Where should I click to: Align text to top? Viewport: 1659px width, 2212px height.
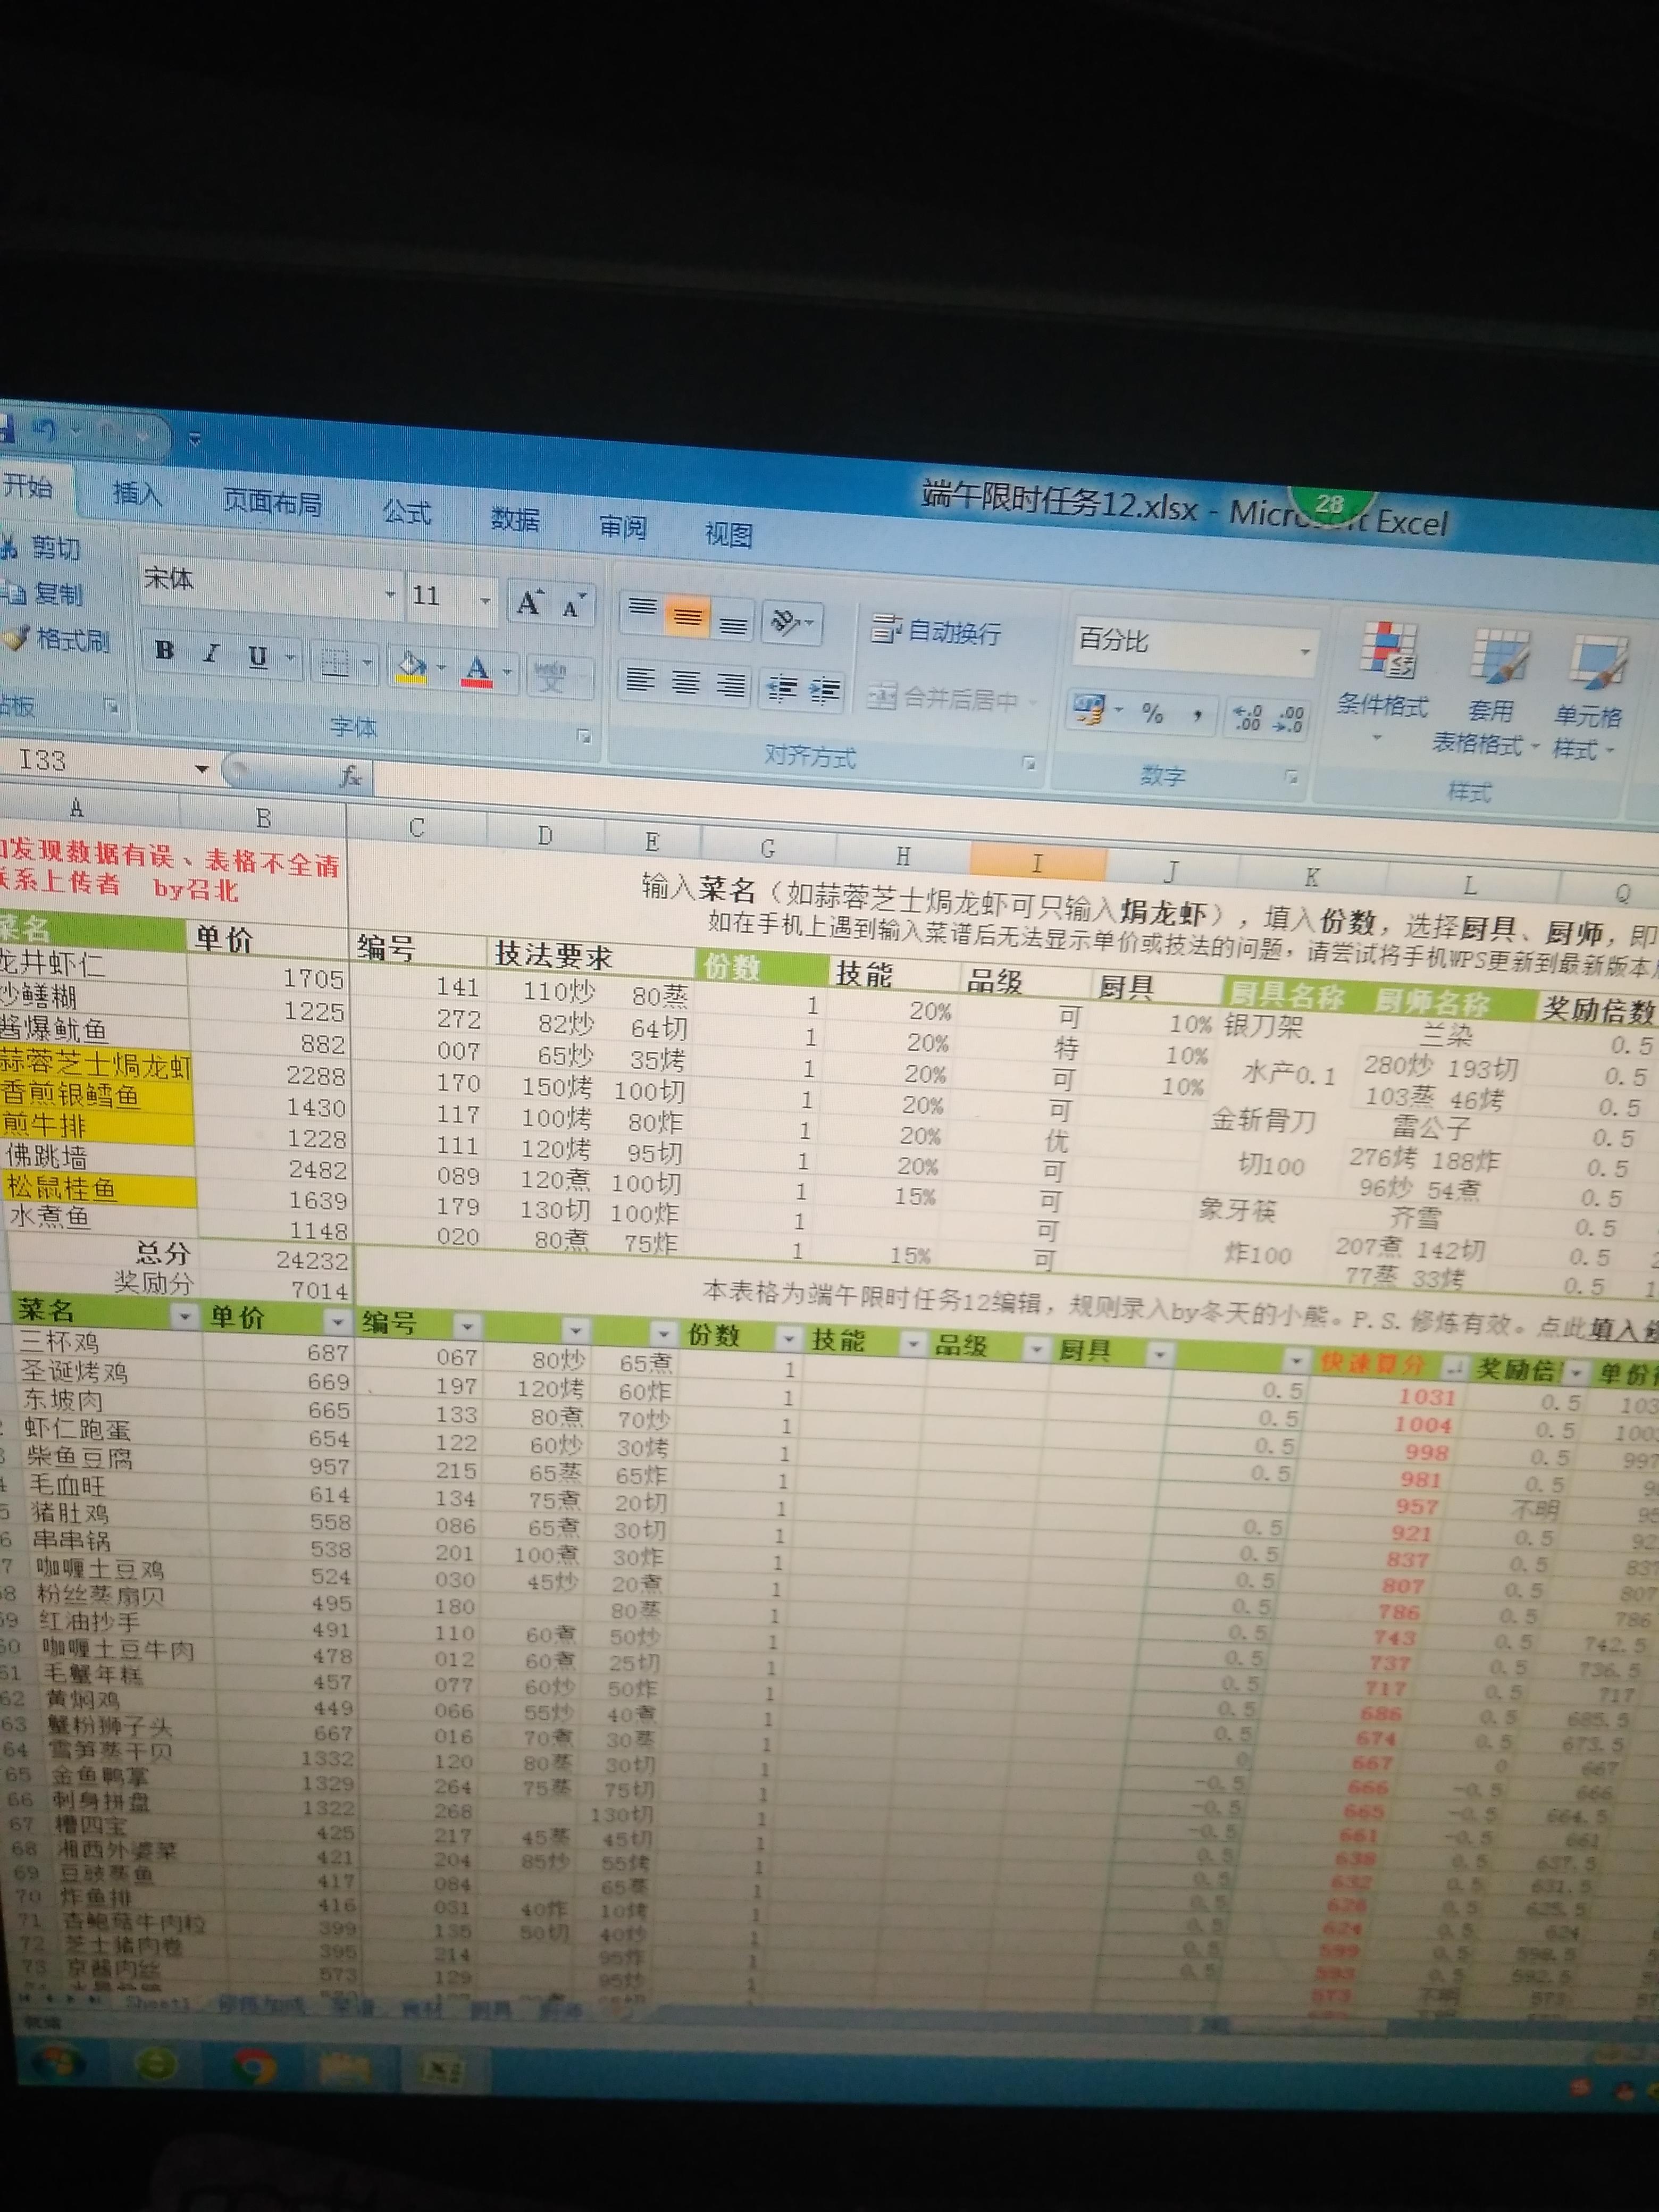(x=642, y=609)
